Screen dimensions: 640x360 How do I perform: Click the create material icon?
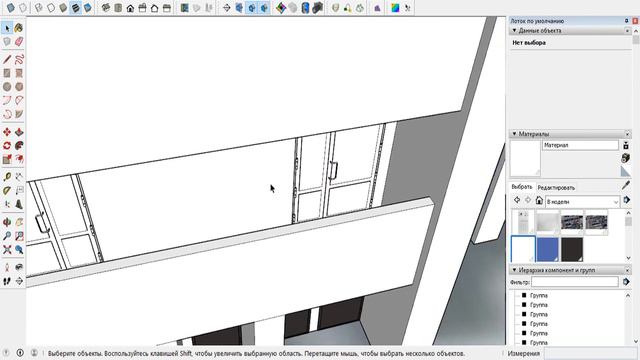coord(626,158)
